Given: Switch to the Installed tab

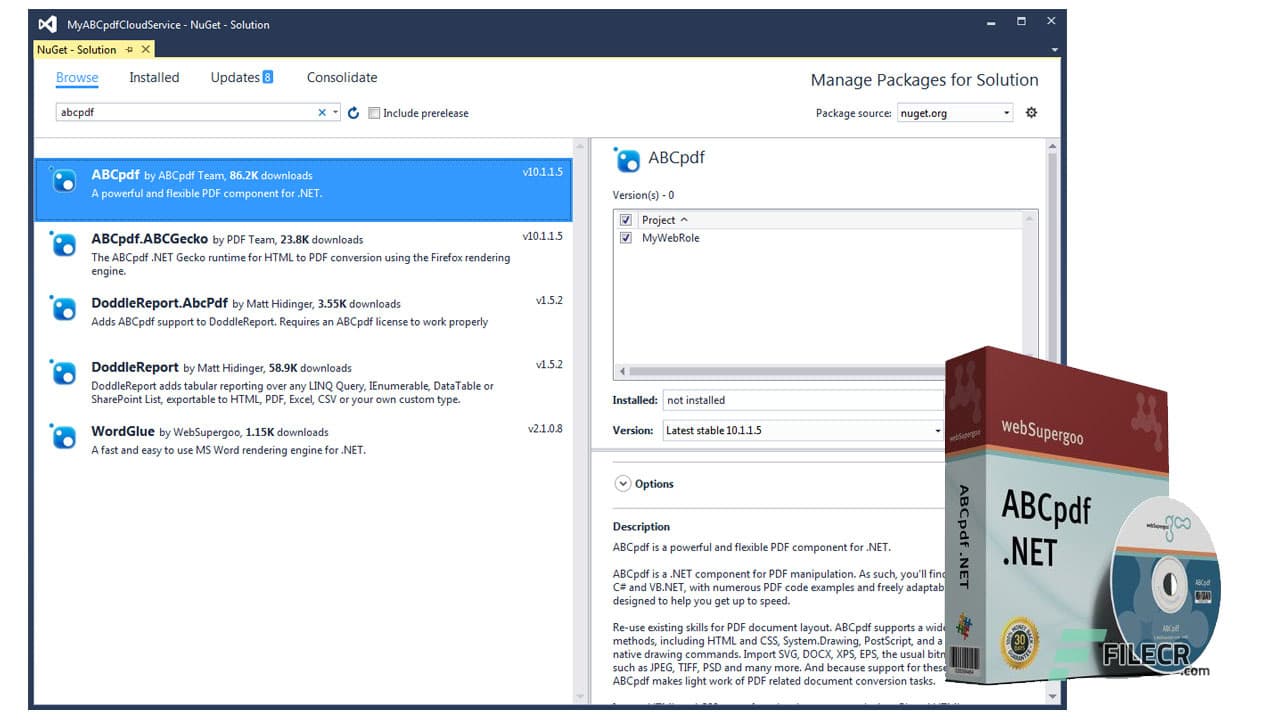Looking at the screenshot, I should pos(153,77).
